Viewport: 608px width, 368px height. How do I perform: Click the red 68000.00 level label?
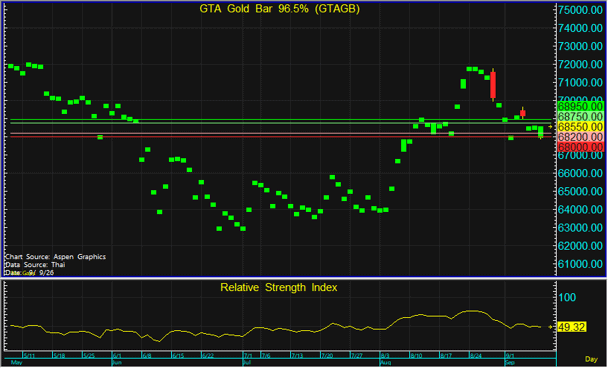tap(580, 147)
